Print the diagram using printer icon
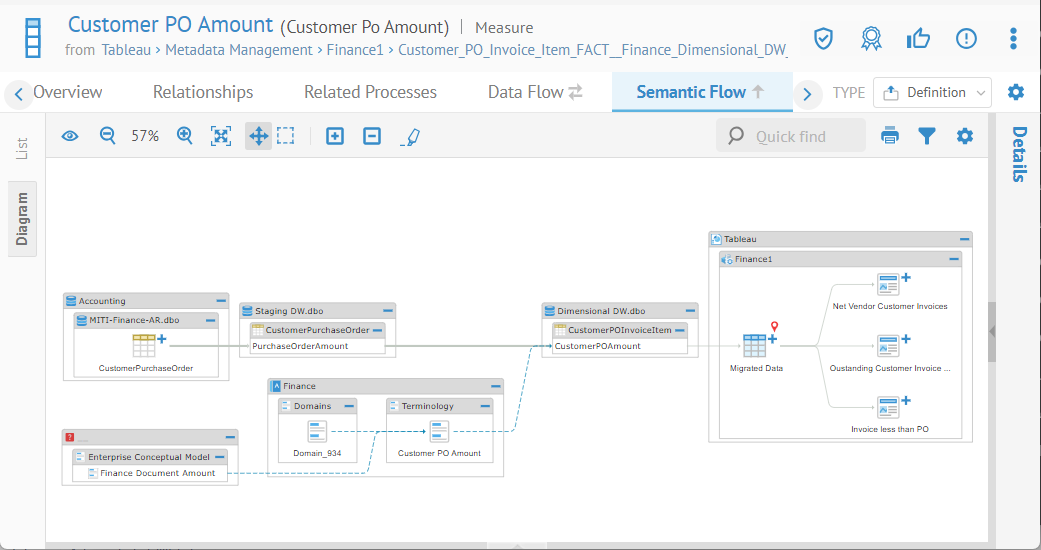The image size is (1041, 550). pyautogui.click(x=890, y=136)
